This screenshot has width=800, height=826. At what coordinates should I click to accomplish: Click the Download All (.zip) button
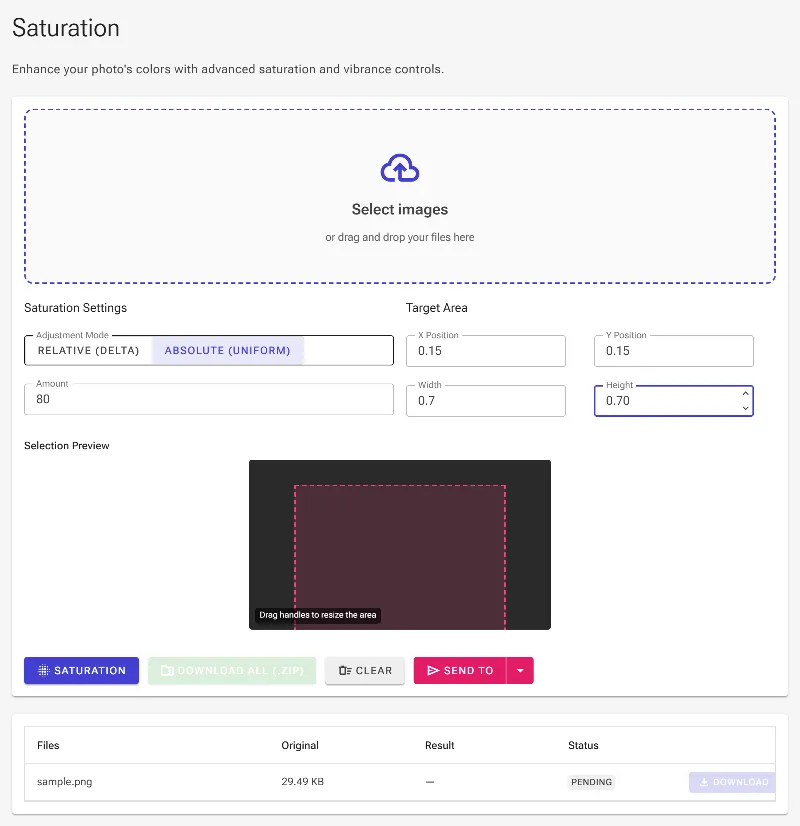(232, 671)
